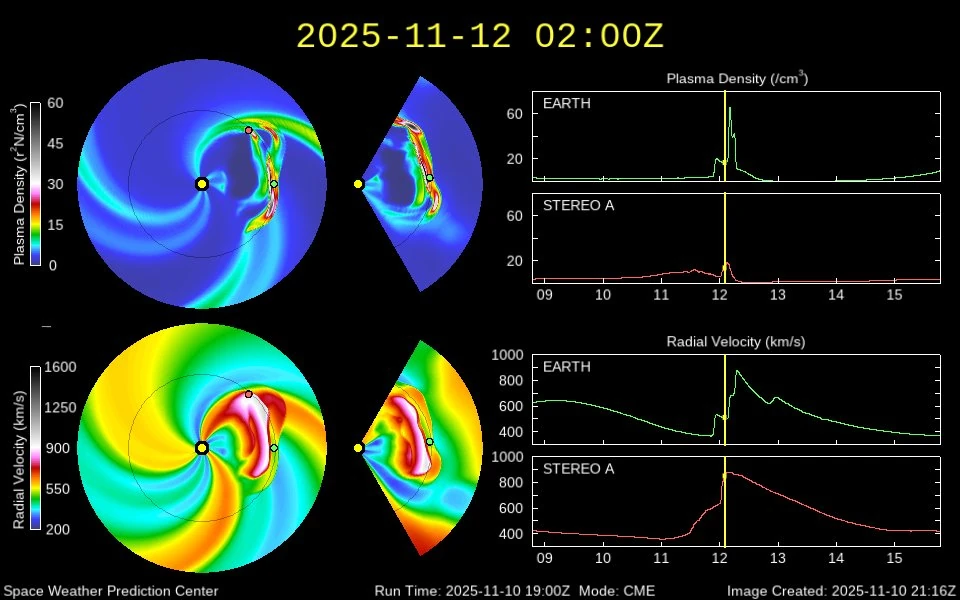Click the Earth marker in the density wedge view

point(430,178)
